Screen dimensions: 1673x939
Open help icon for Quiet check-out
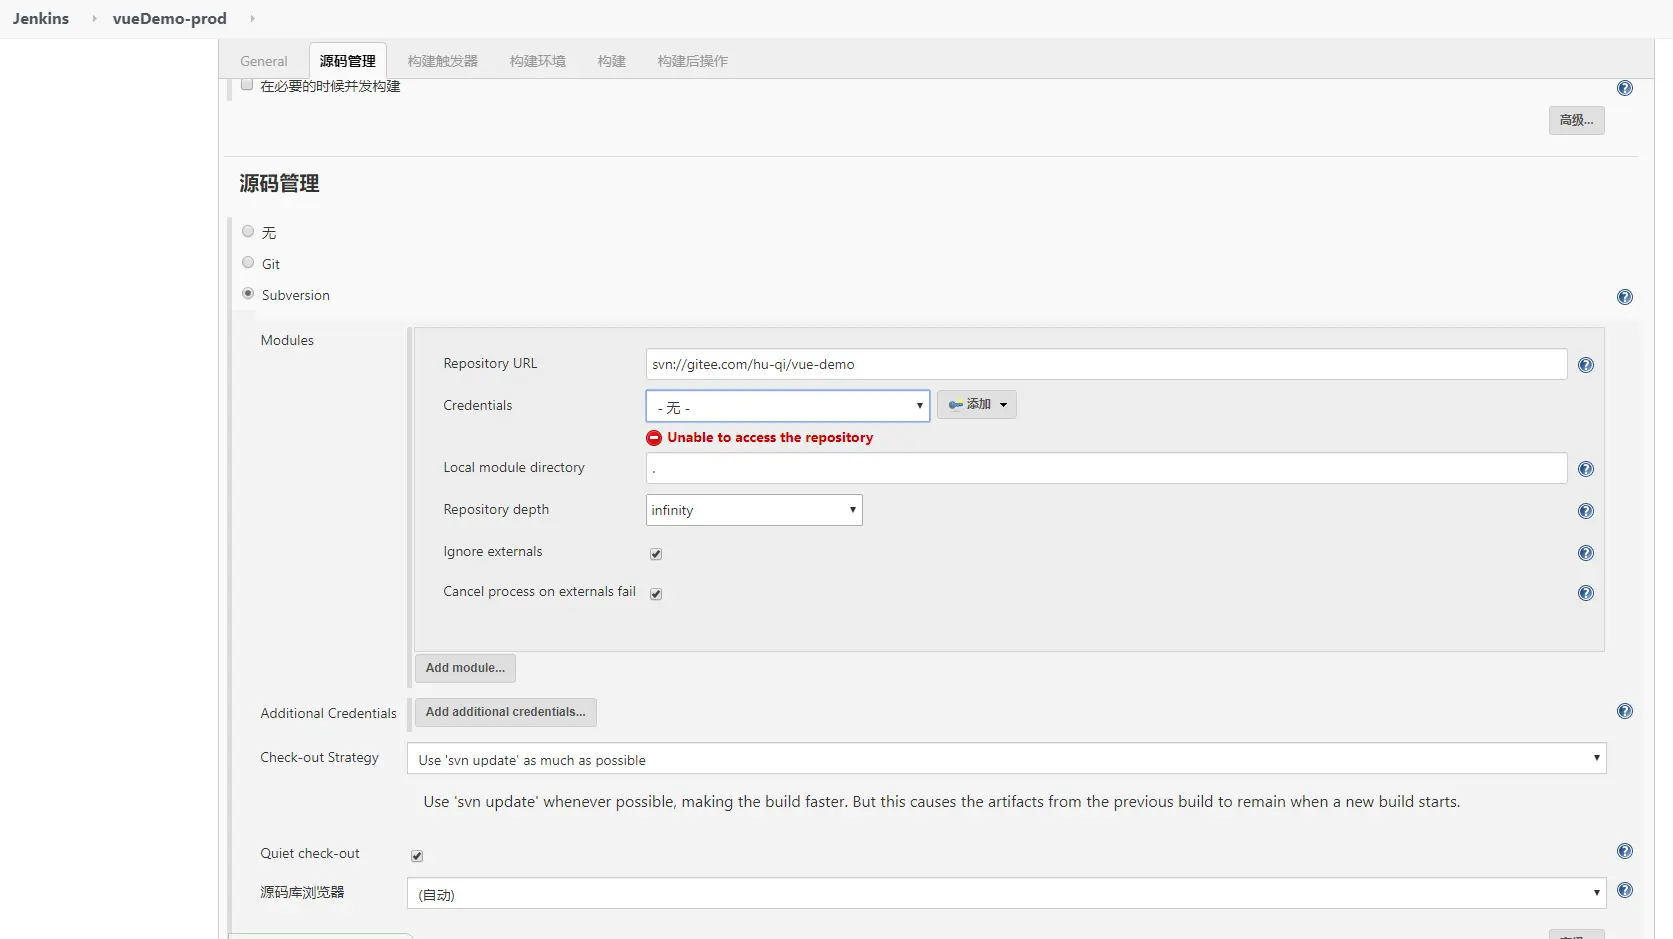tap(1625, 851)
